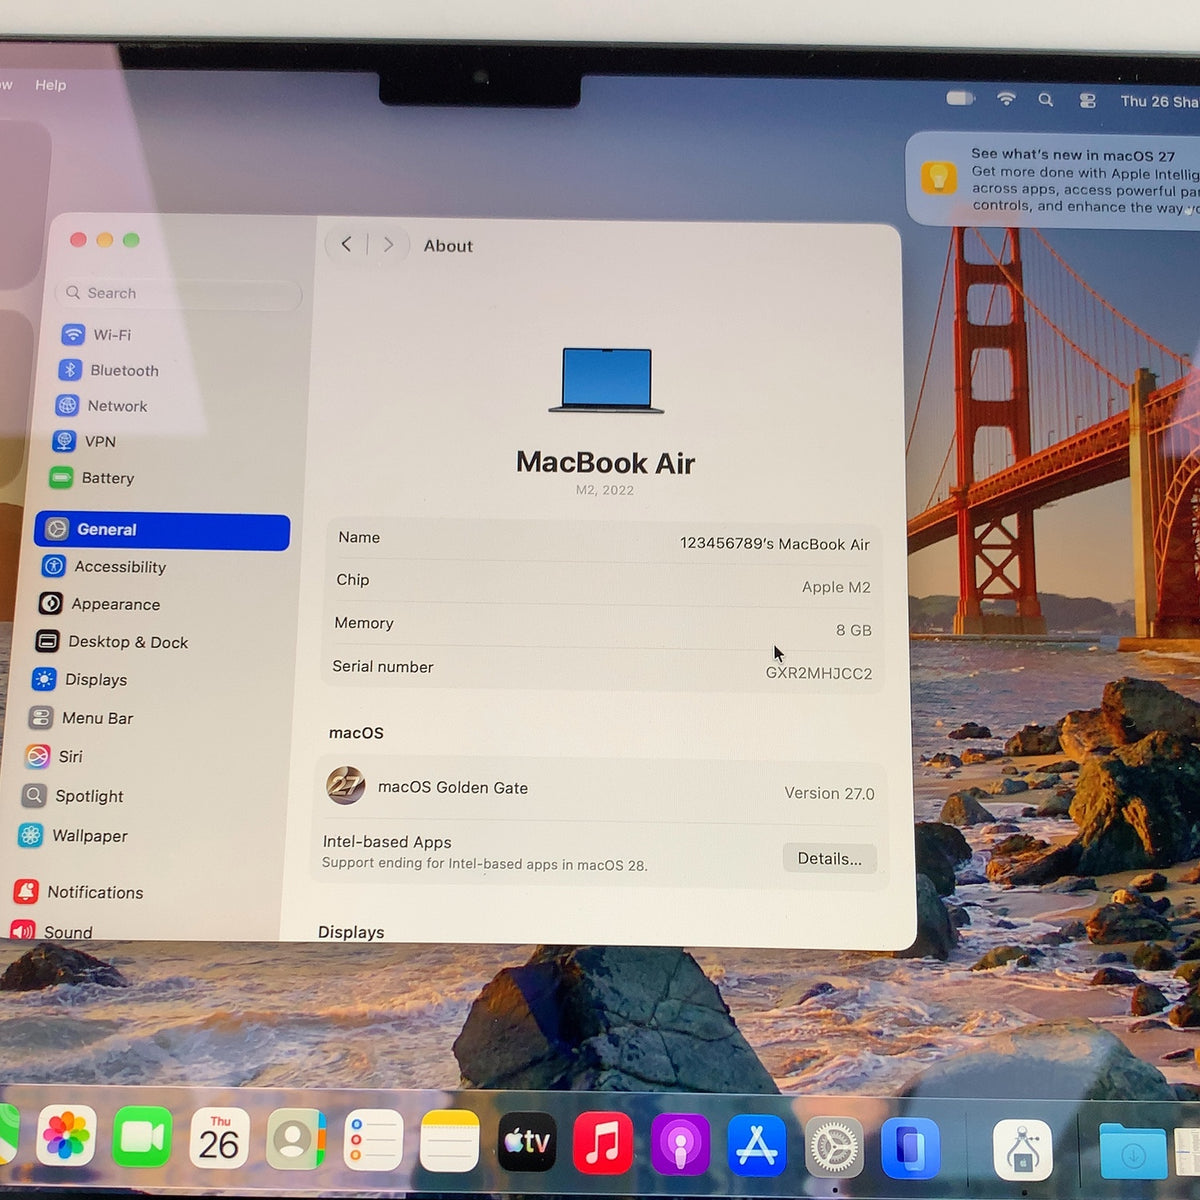
Task: Click the macOS 27 logo icon
Action: [346, 786]
